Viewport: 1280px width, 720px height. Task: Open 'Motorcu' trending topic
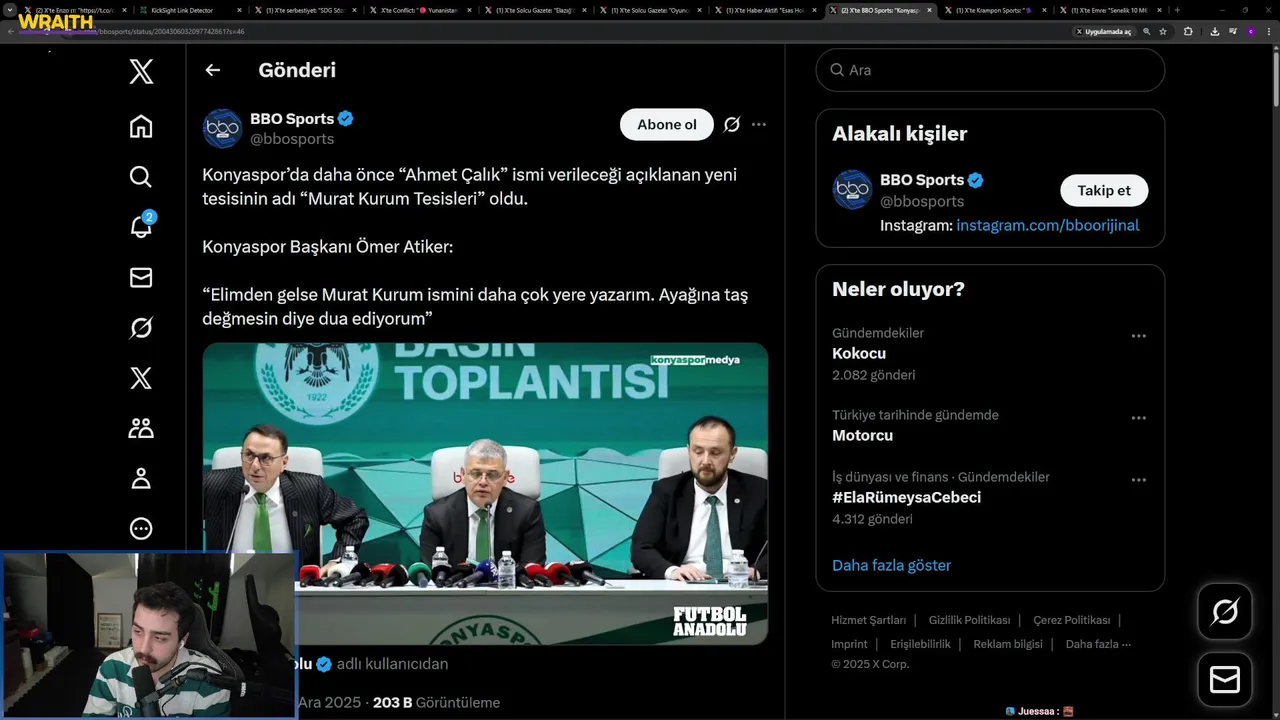(862, 435)
